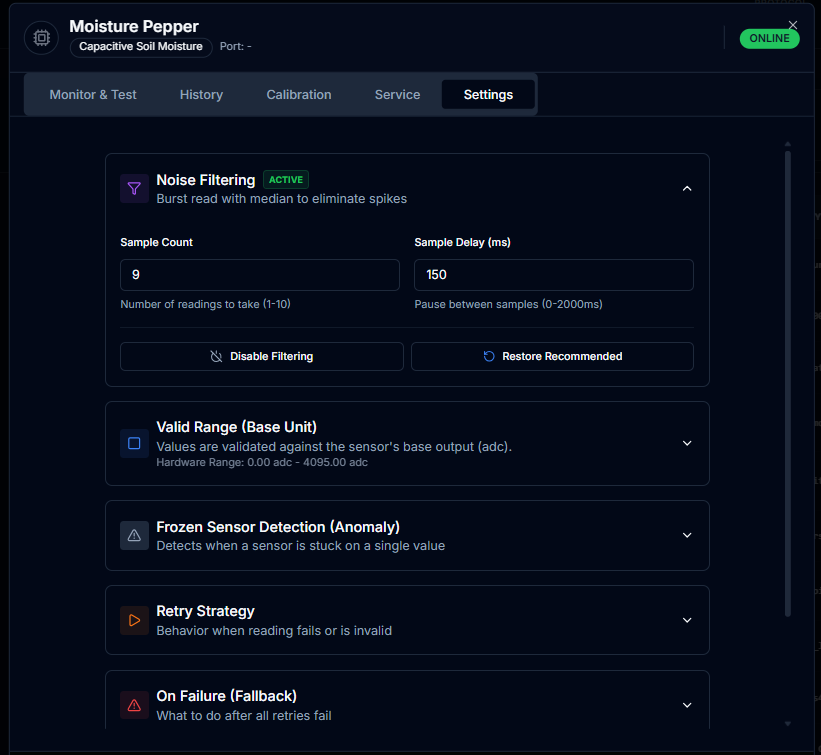Click the 'Moisture Pepper' title

134,26
